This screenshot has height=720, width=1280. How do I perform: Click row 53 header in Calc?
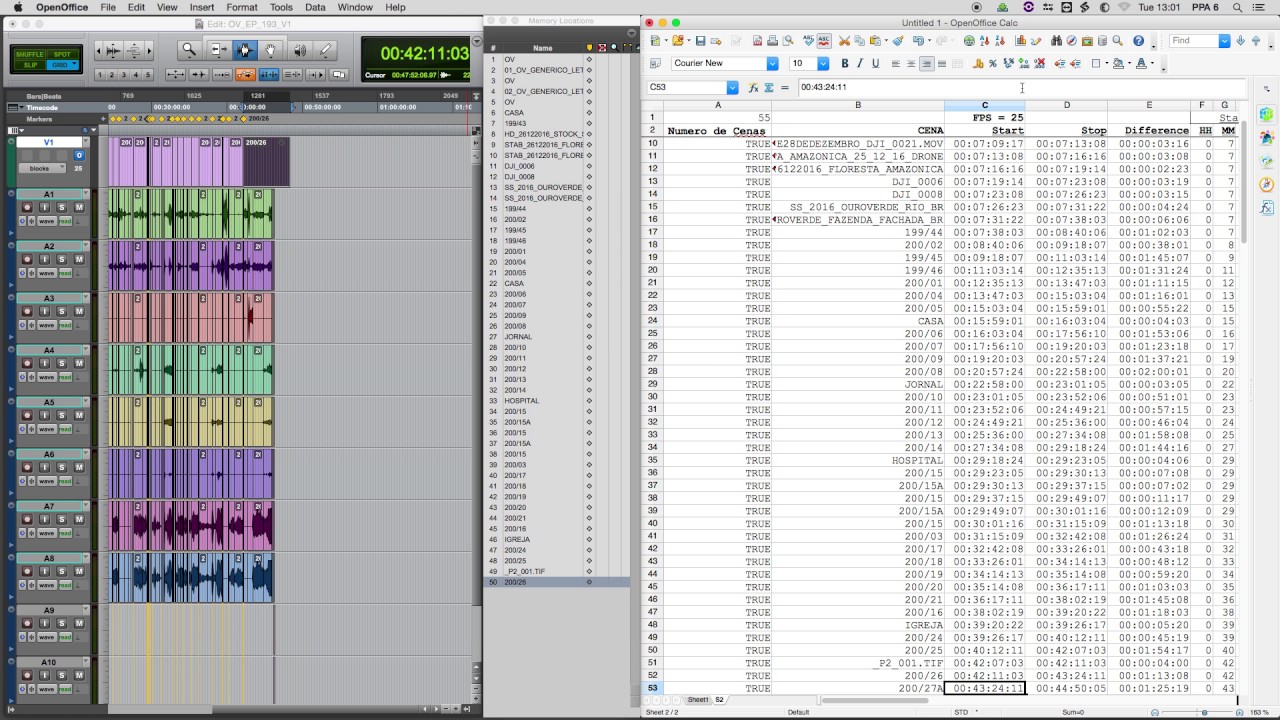click(x=652, y=688)
